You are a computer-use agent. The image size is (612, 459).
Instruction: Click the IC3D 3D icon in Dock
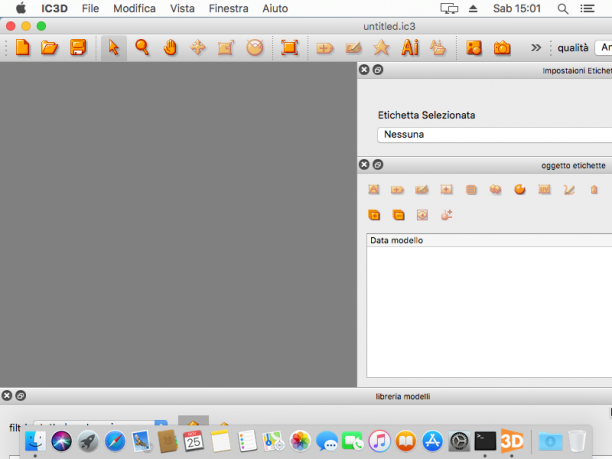[x=512, y=441]
